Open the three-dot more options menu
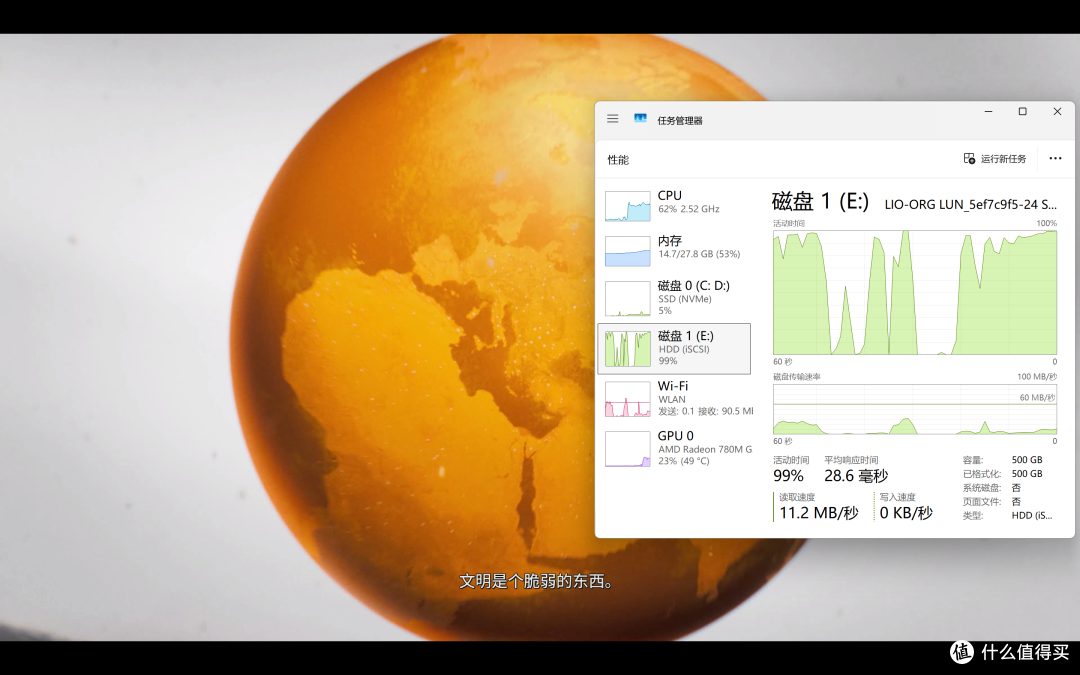This screenshot has width=1080, height=675. coord(1055,158)
